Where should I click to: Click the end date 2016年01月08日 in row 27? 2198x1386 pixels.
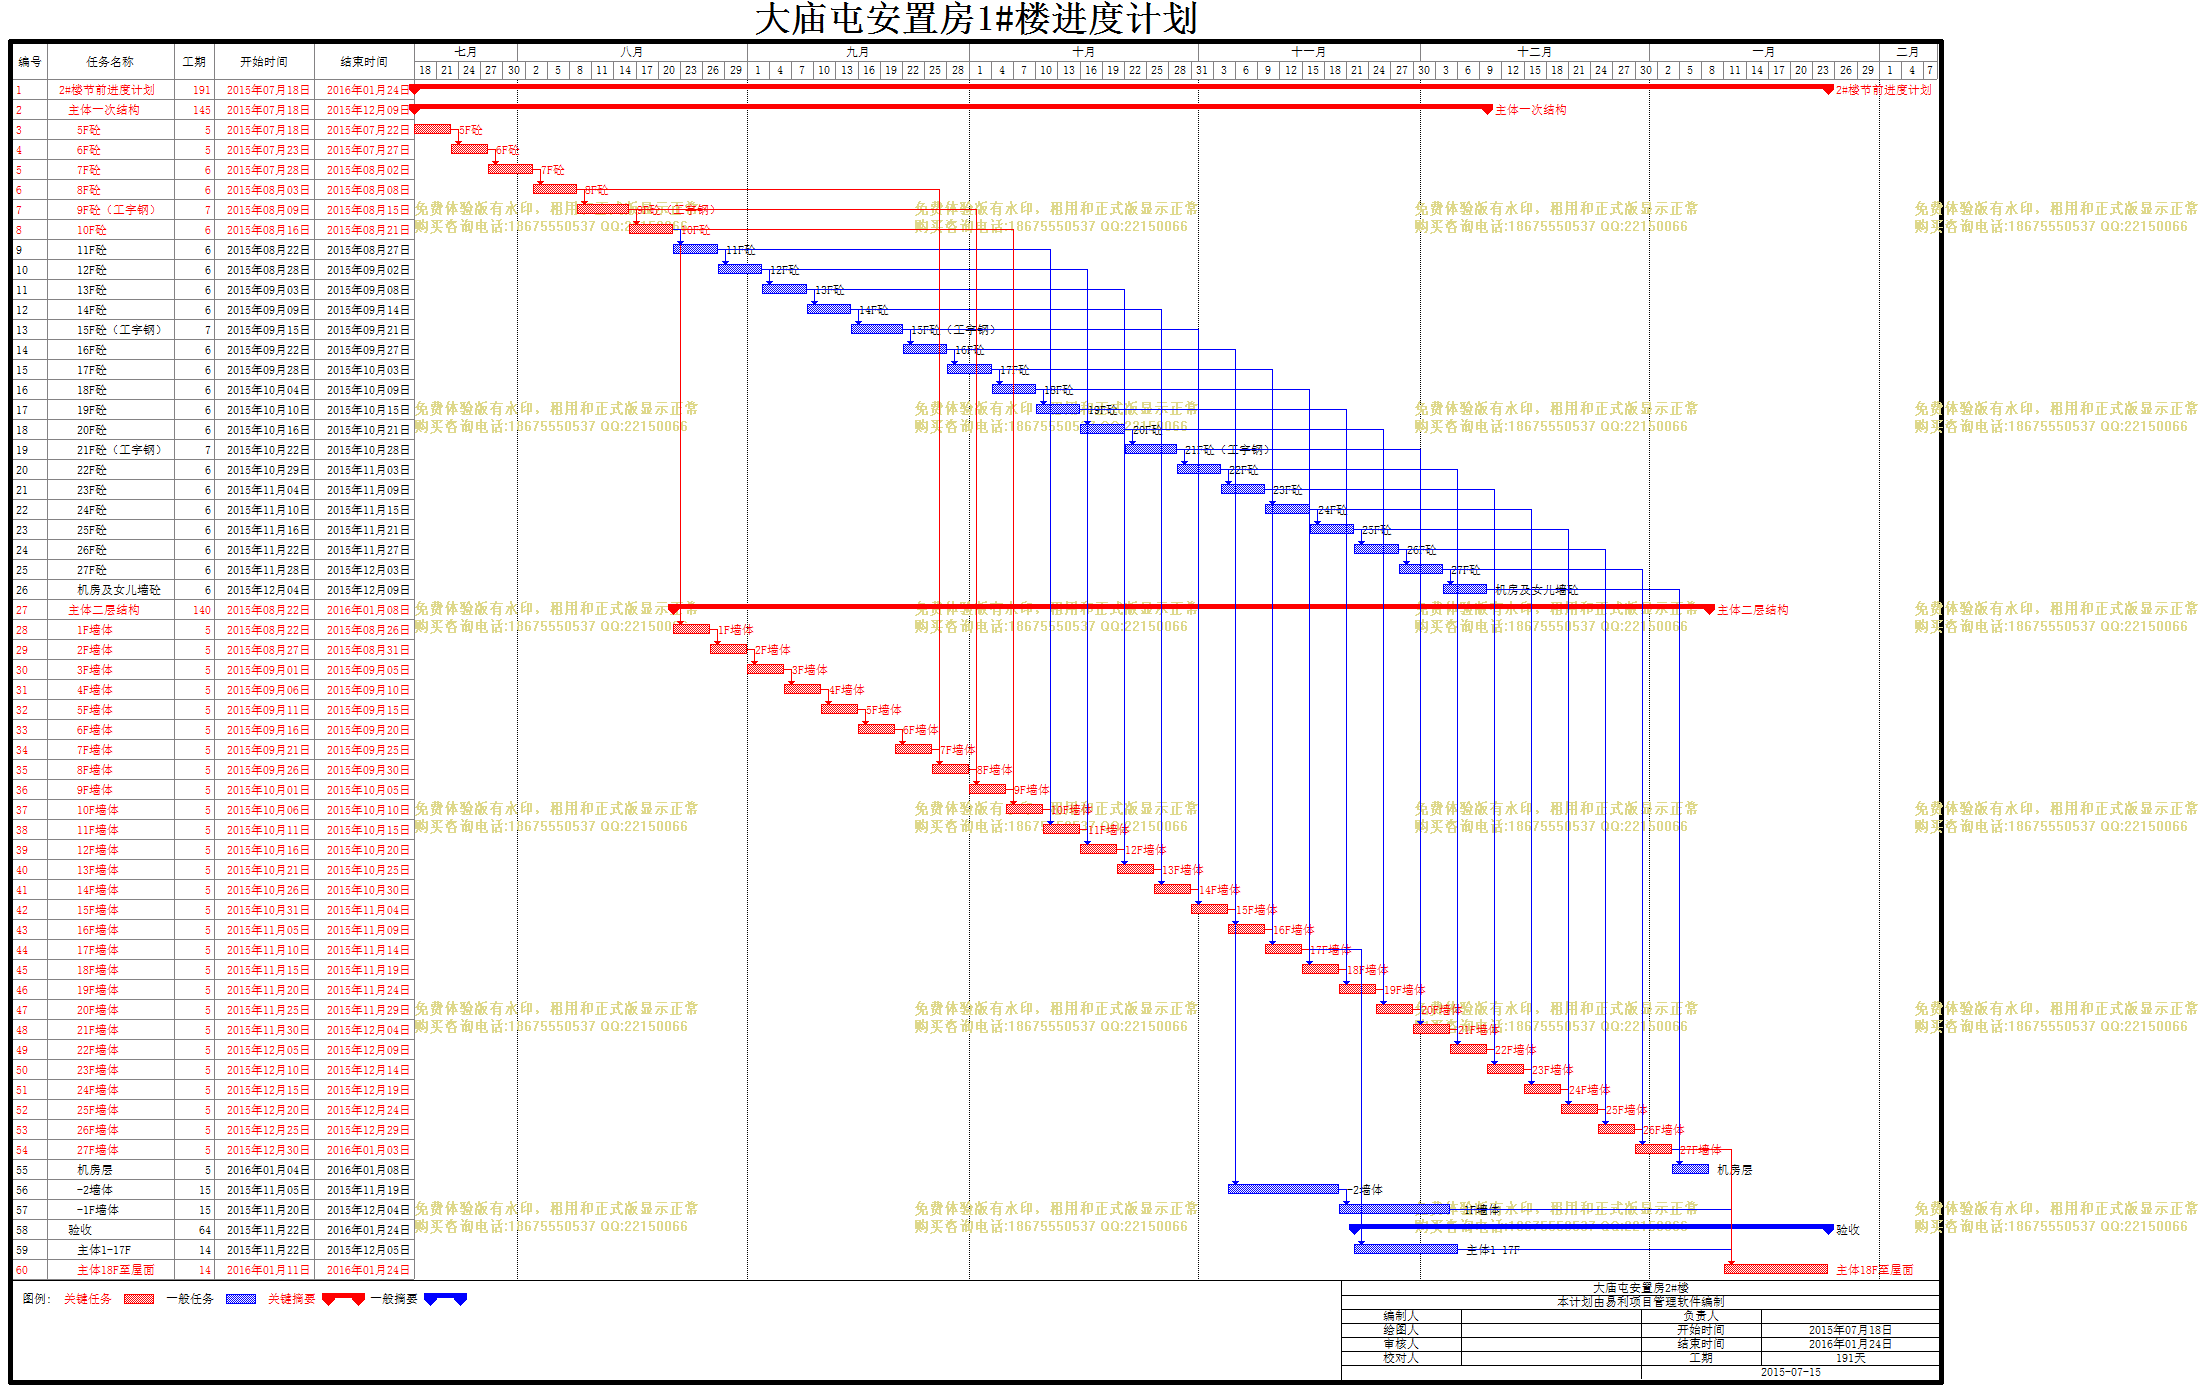pyautogui.click(x=368, y=610)
